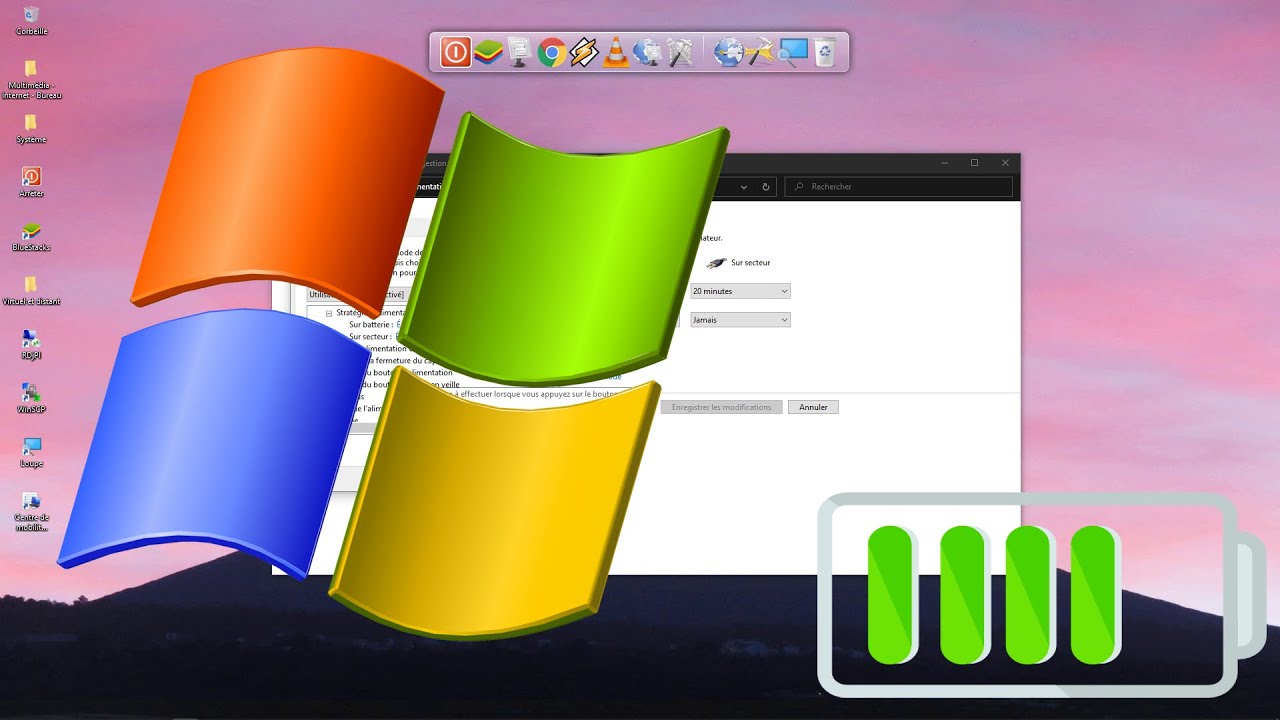Select the WinSCP desktop shortcut
This screenshot has height=720, width=1280.
[x=31, y=398]
